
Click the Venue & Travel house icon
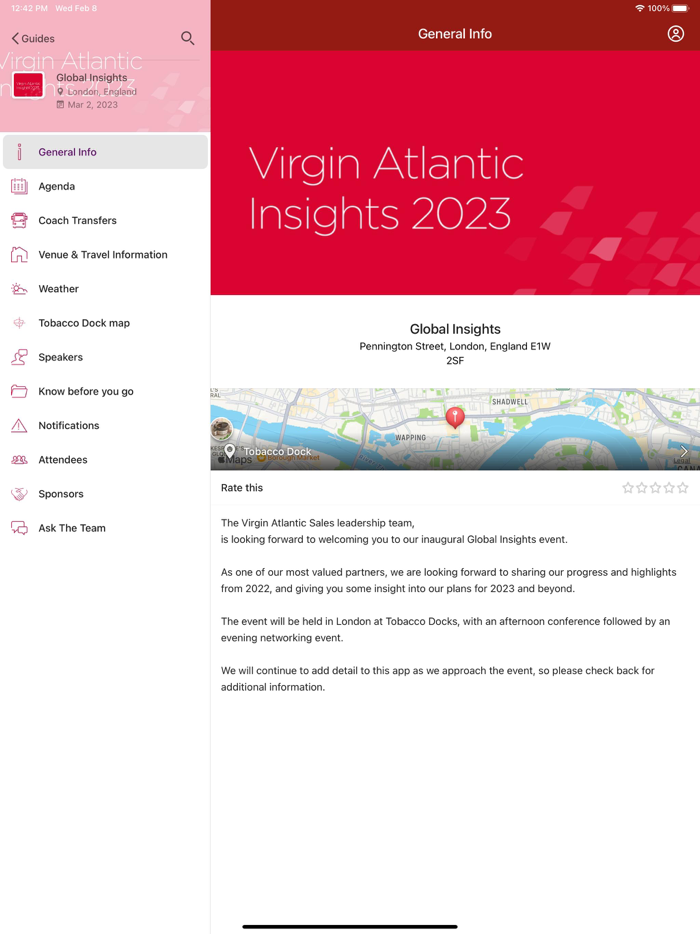(x=19, y=254)
